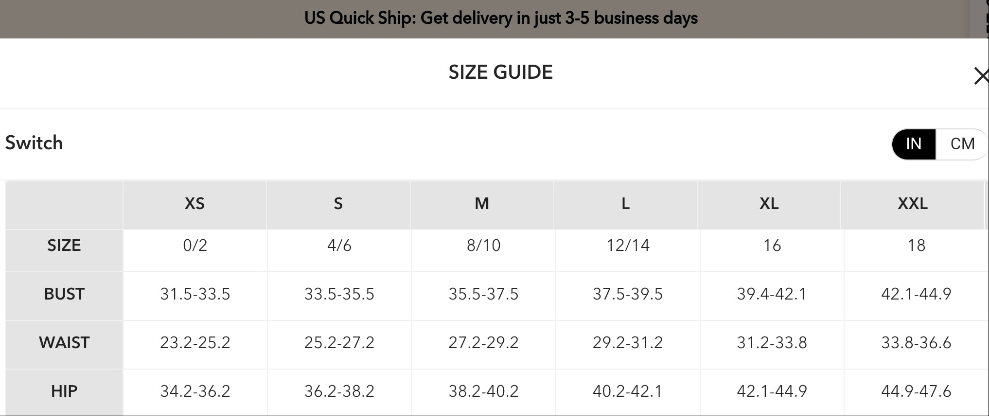Click the 8/10 size cell

pyautogui.click(x=483, y=246)
